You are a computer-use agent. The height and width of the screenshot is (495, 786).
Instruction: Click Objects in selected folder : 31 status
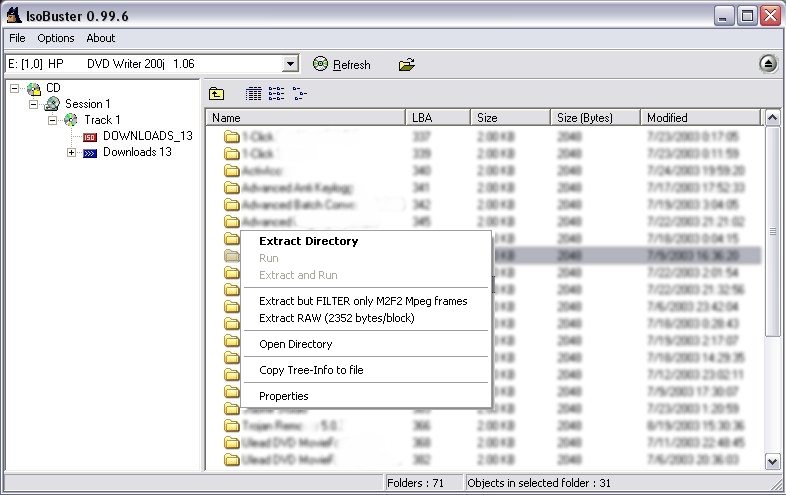coord(539,483)
